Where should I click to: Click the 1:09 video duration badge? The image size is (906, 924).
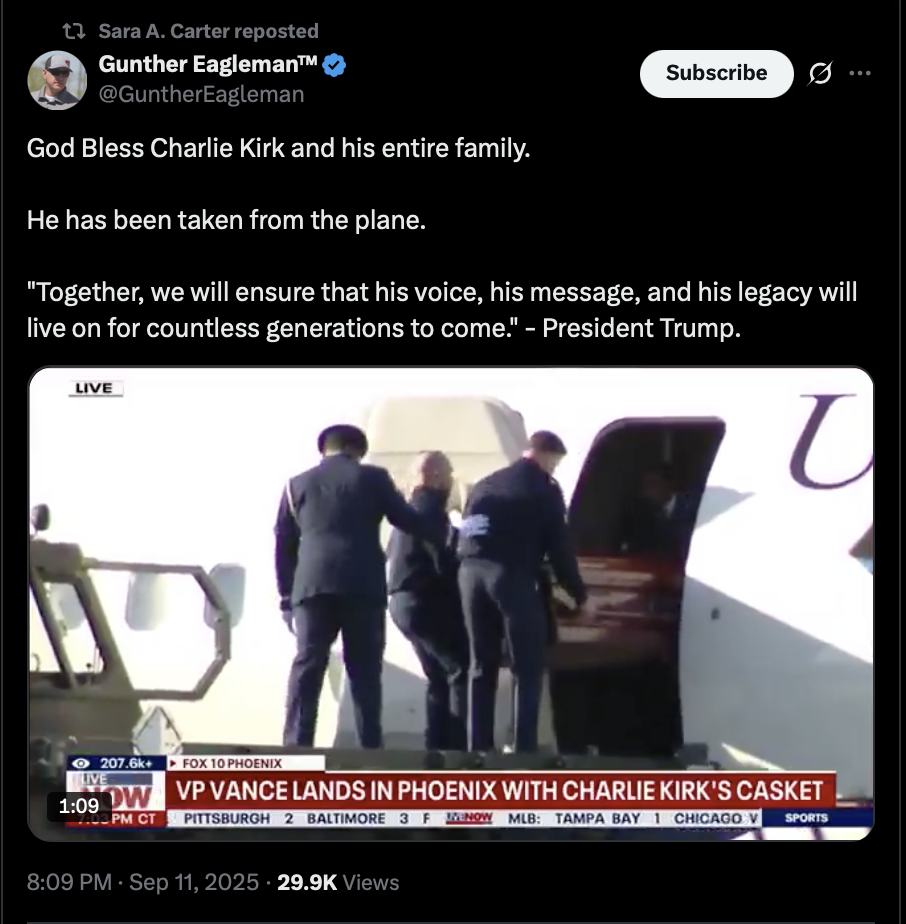tap(79, 806)
